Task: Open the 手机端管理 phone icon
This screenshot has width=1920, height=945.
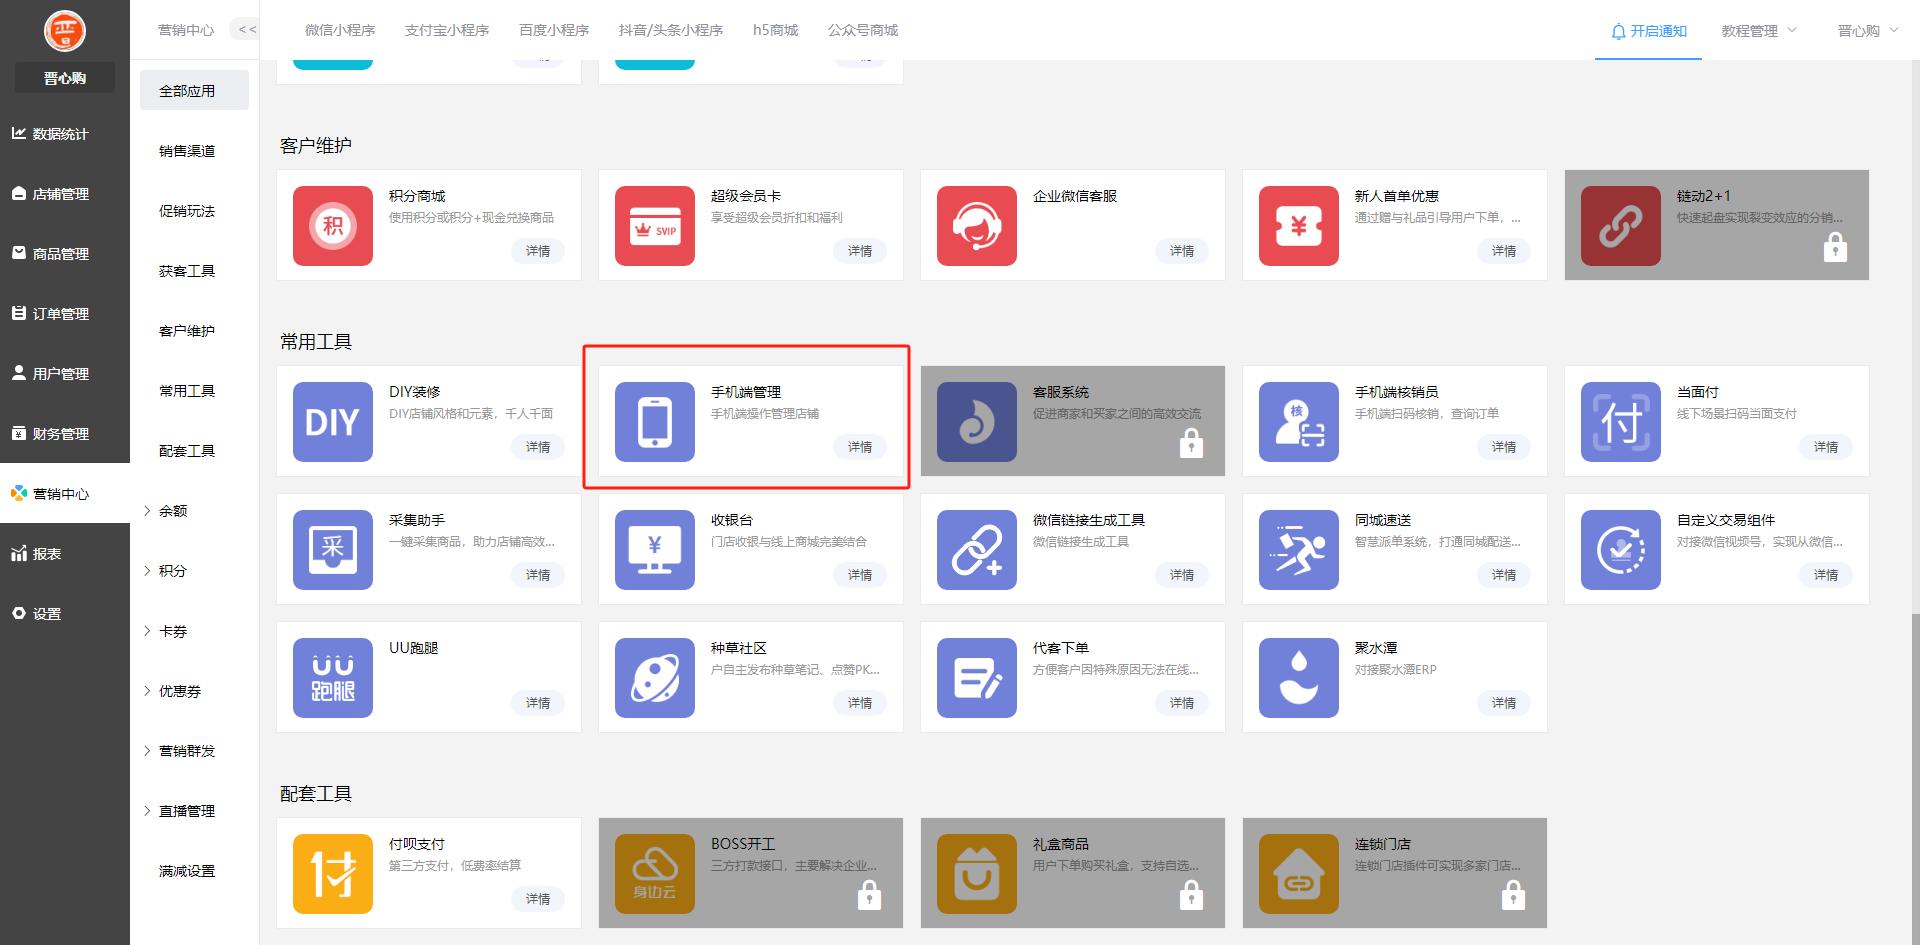Action: point(654,422)
